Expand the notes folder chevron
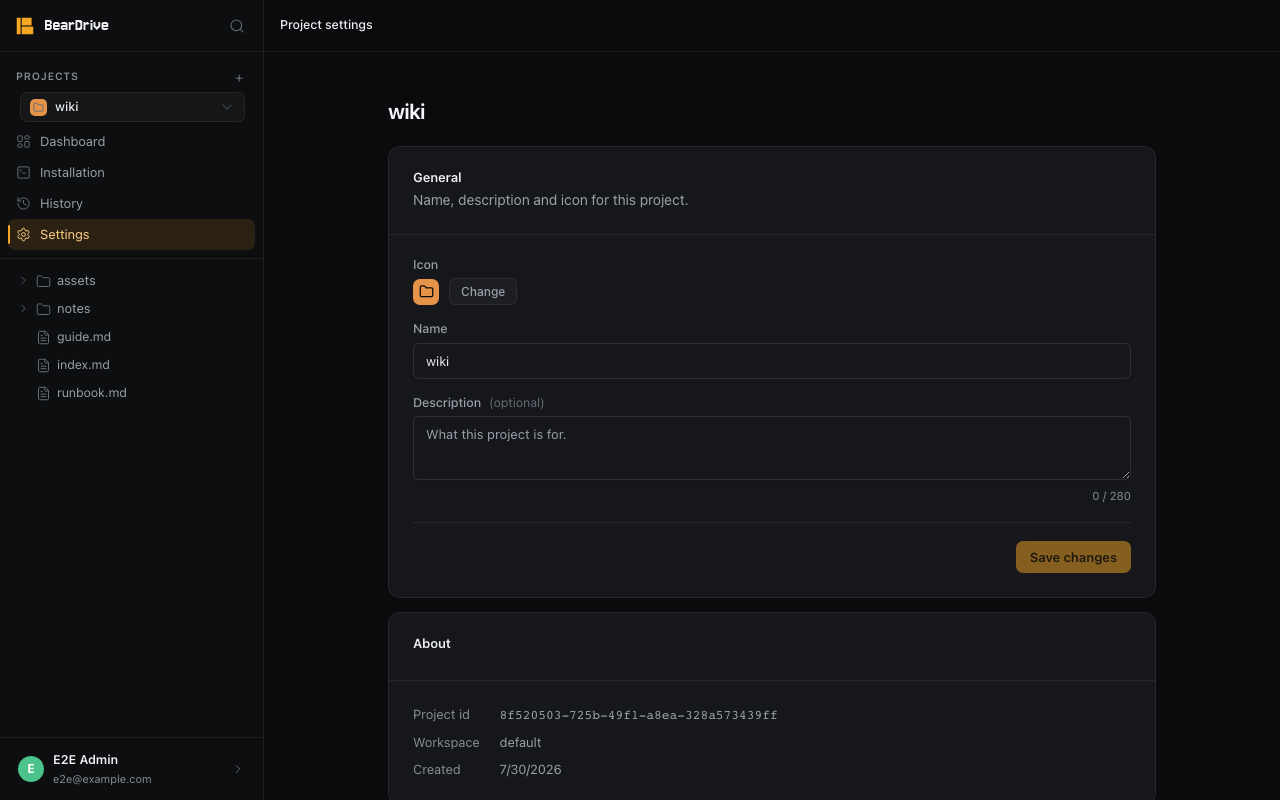 [x=23, y=309]
